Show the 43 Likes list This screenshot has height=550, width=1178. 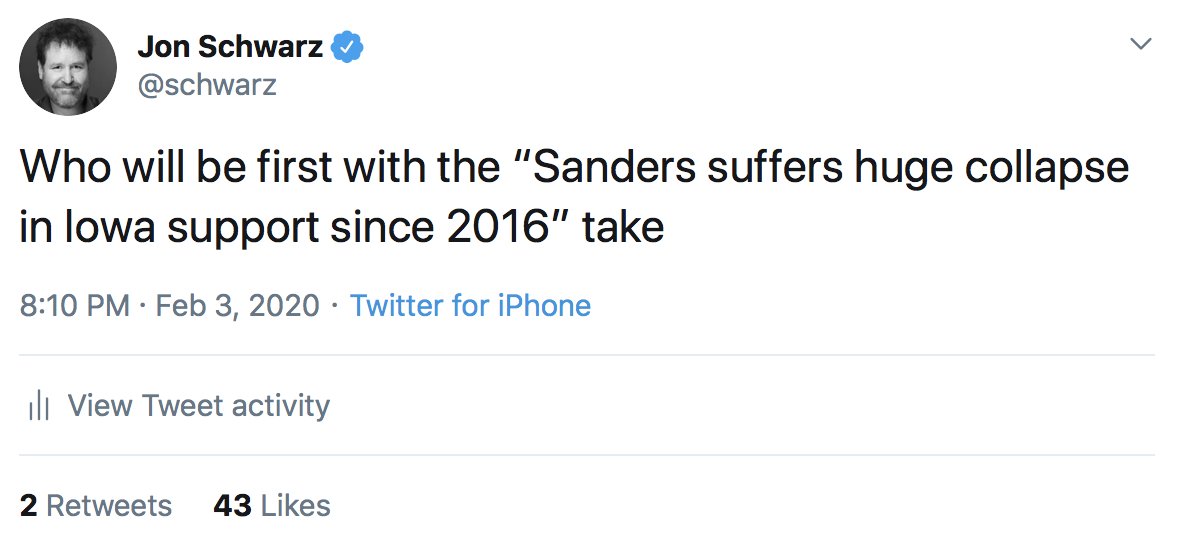click(x=272, y=506)
